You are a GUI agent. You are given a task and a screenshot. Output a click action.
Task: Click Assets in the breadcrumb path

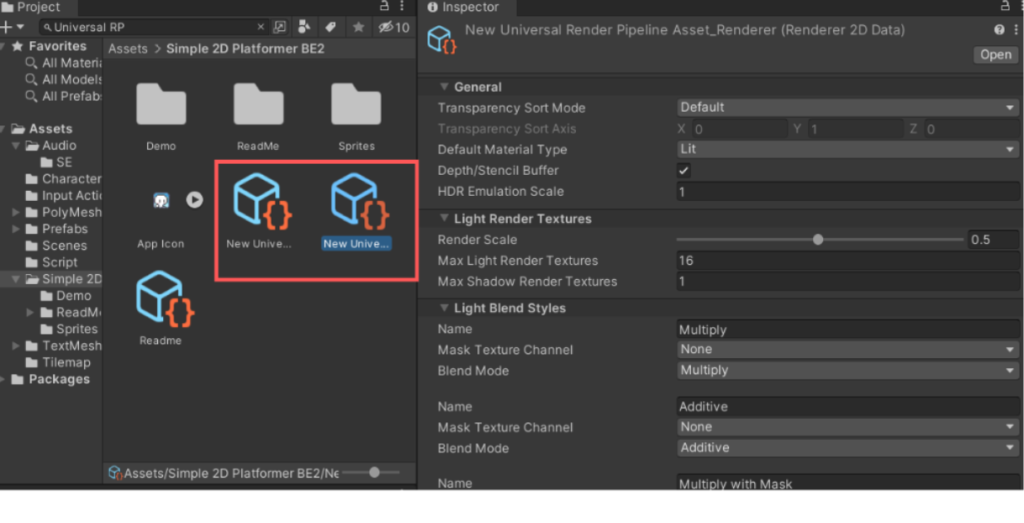(x=128, y=49)
